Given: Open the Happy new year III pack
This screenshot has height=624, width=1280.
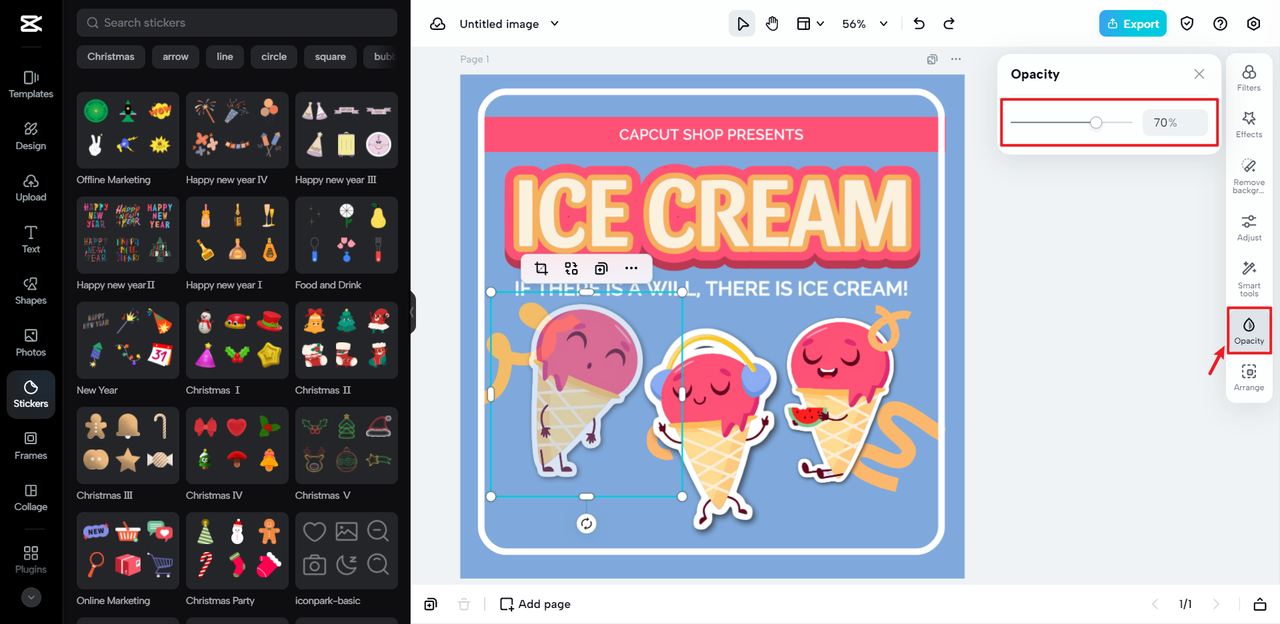Looking at the screenshot, I should 346,139.
